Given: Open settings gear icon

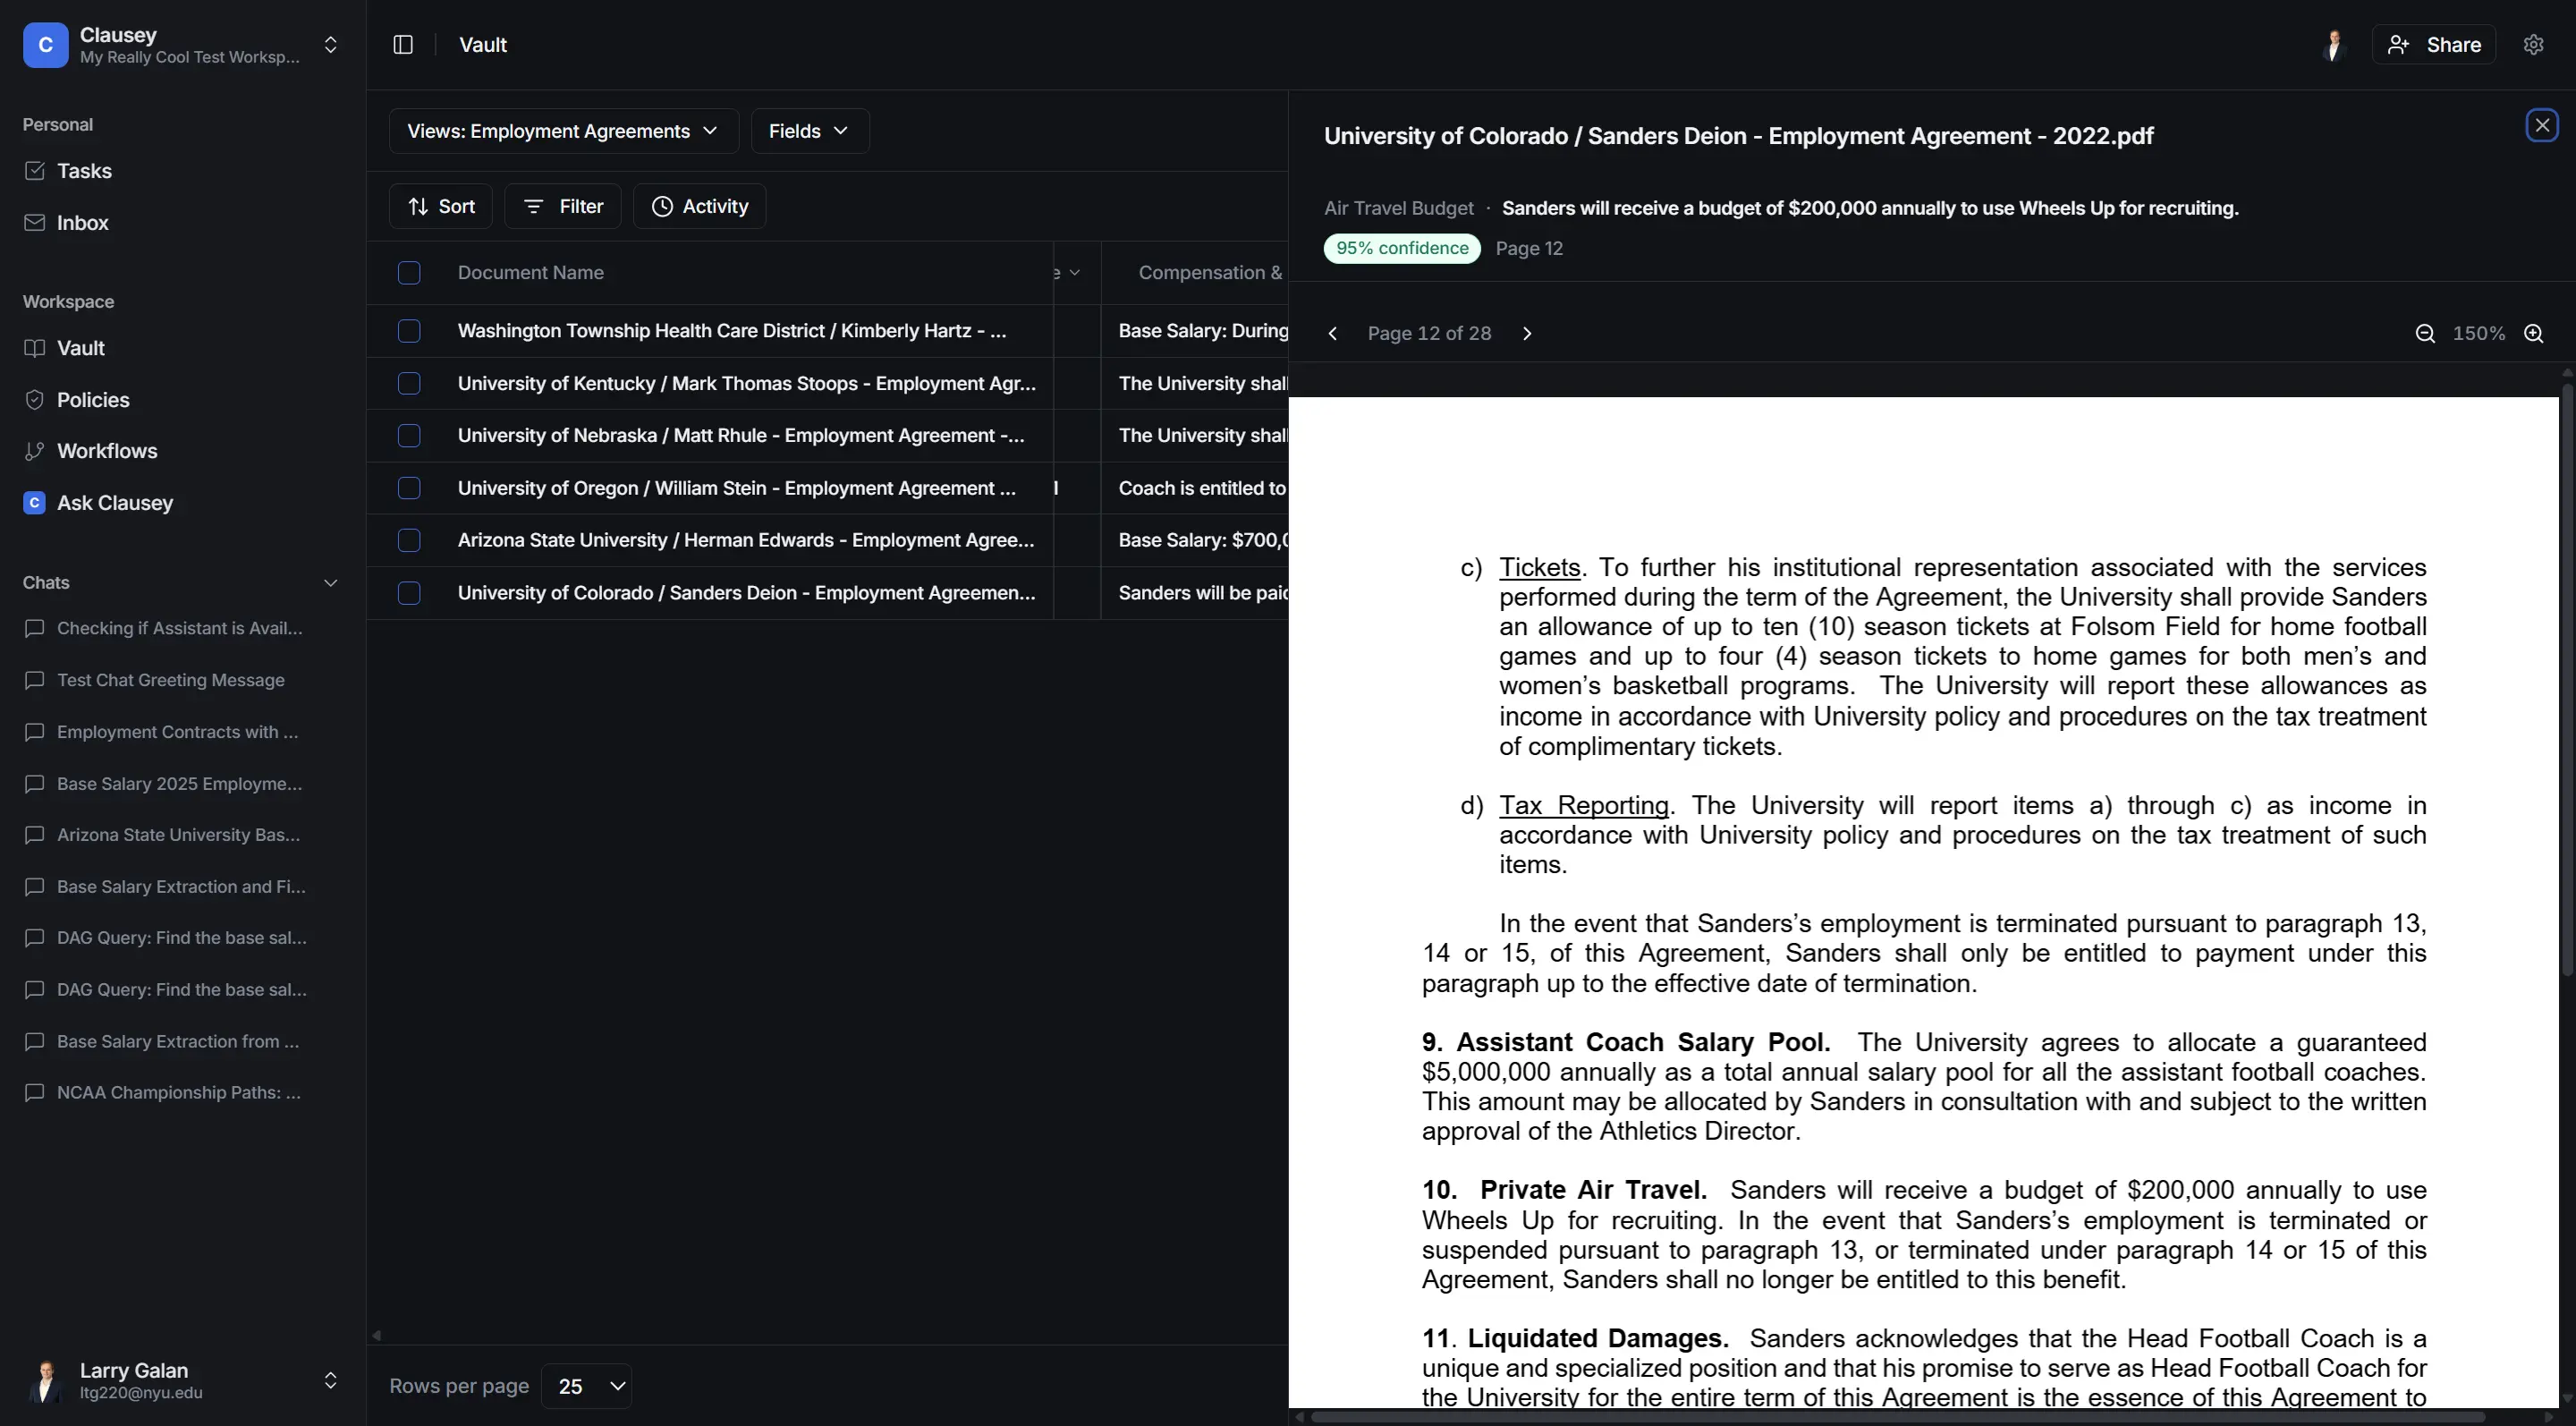Looking at the screenshot, I should [x=2533, y=45].
